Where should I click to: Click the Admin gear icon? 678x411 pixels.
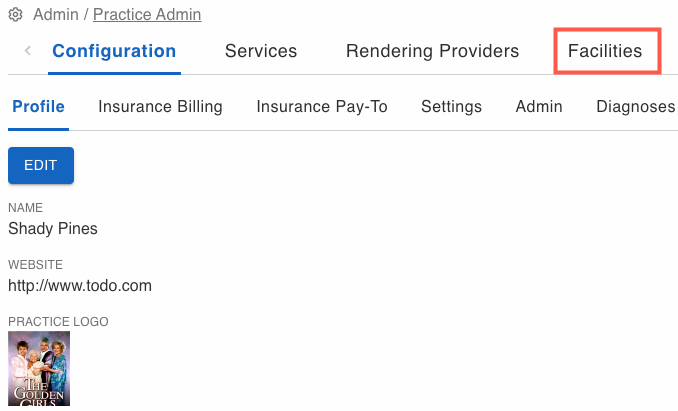[x=16, y=14]
